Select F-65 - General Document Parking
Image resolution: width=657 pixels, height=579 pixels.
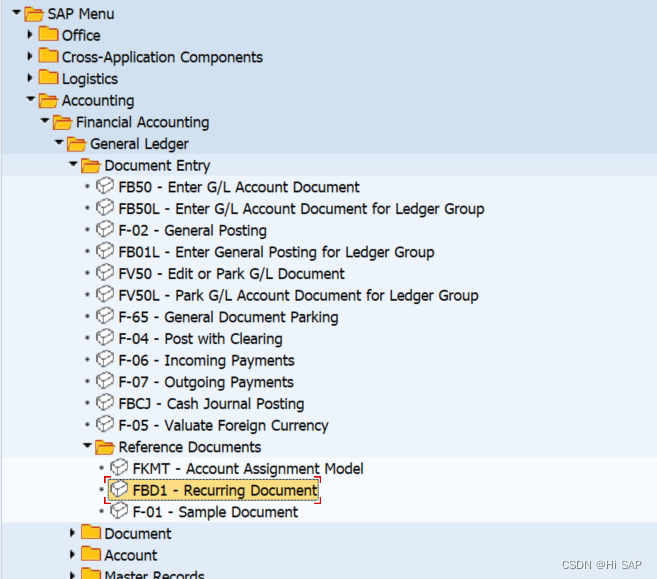tap(228, 317)
